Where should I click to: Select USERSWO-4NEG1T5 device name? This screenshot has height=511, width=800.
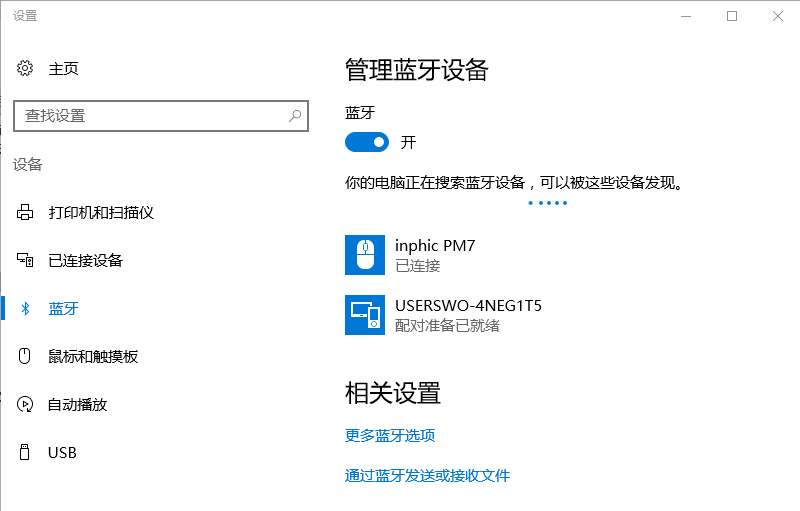(468, 305)
